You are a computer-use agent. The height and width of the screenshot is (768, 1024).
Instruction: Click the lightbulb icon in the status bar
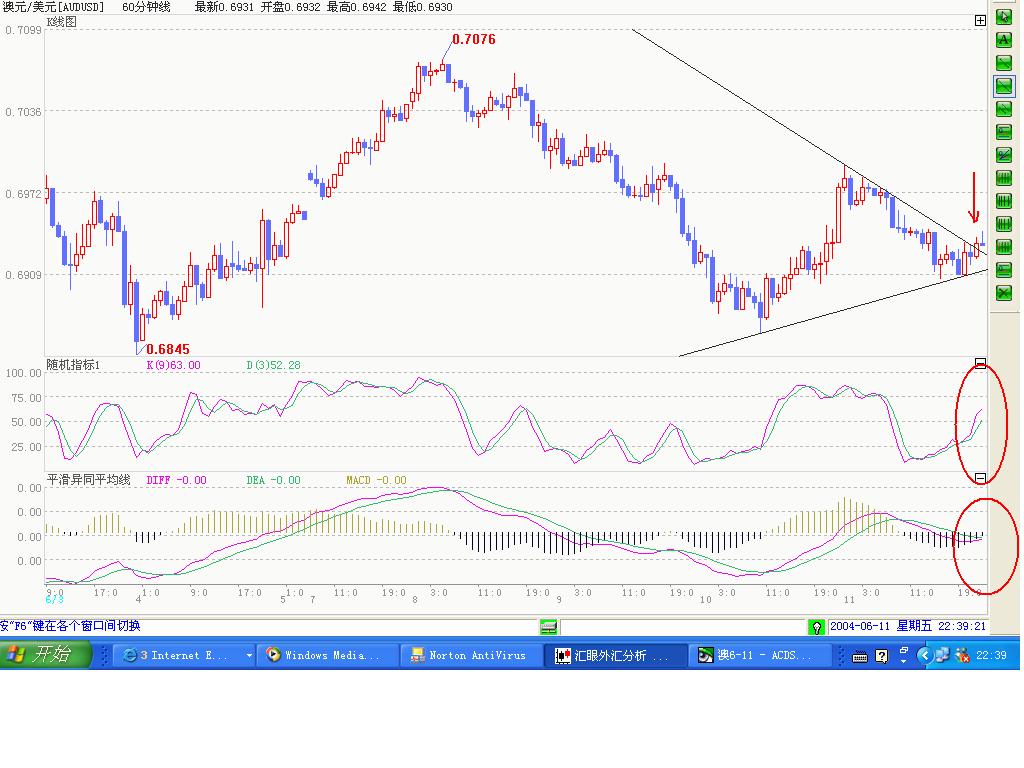816,627
